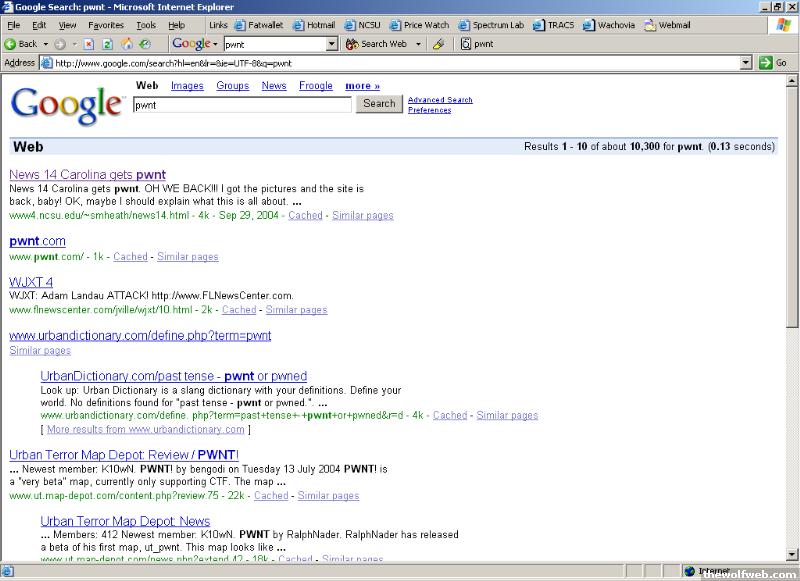
Task: Open the Address bar URL dropdown
Action: 746,62
